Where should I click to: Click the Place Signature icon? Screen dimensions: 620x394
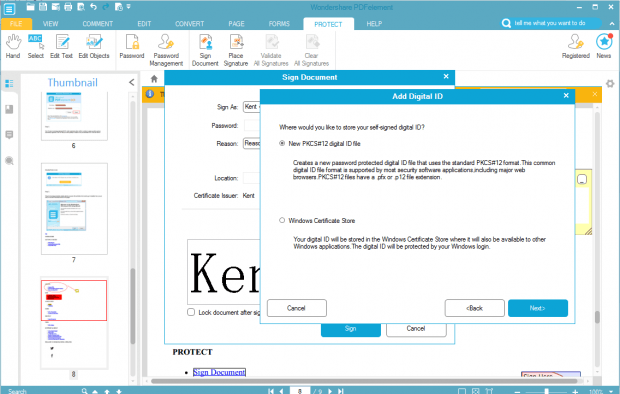(236, 50)
